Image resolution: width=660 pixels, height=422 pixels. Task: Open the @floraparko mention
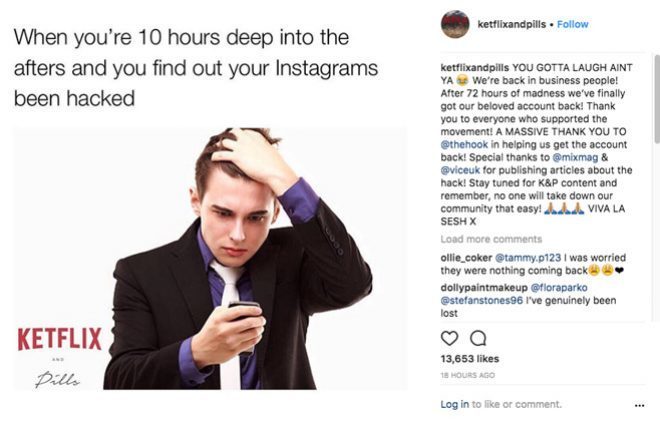point(559,287)
